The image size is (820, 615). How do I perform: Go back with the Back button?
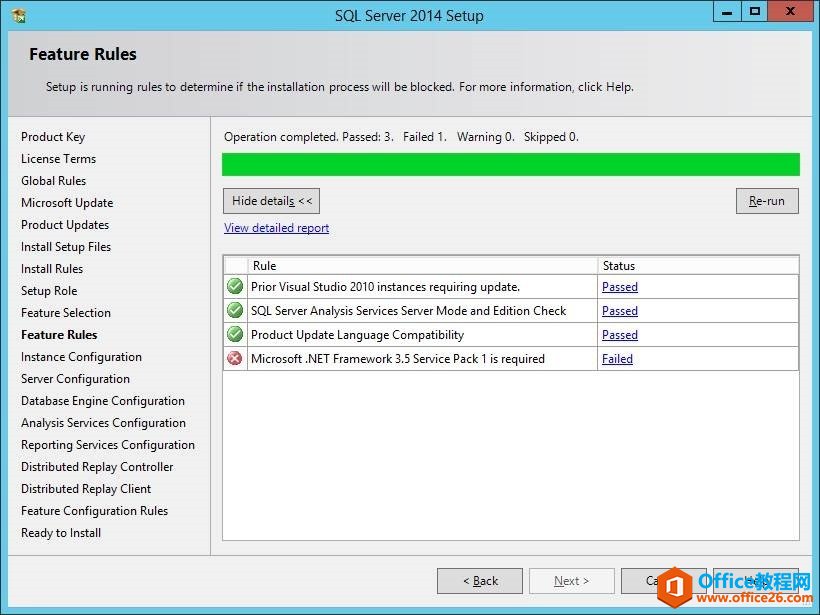(480, 580)
